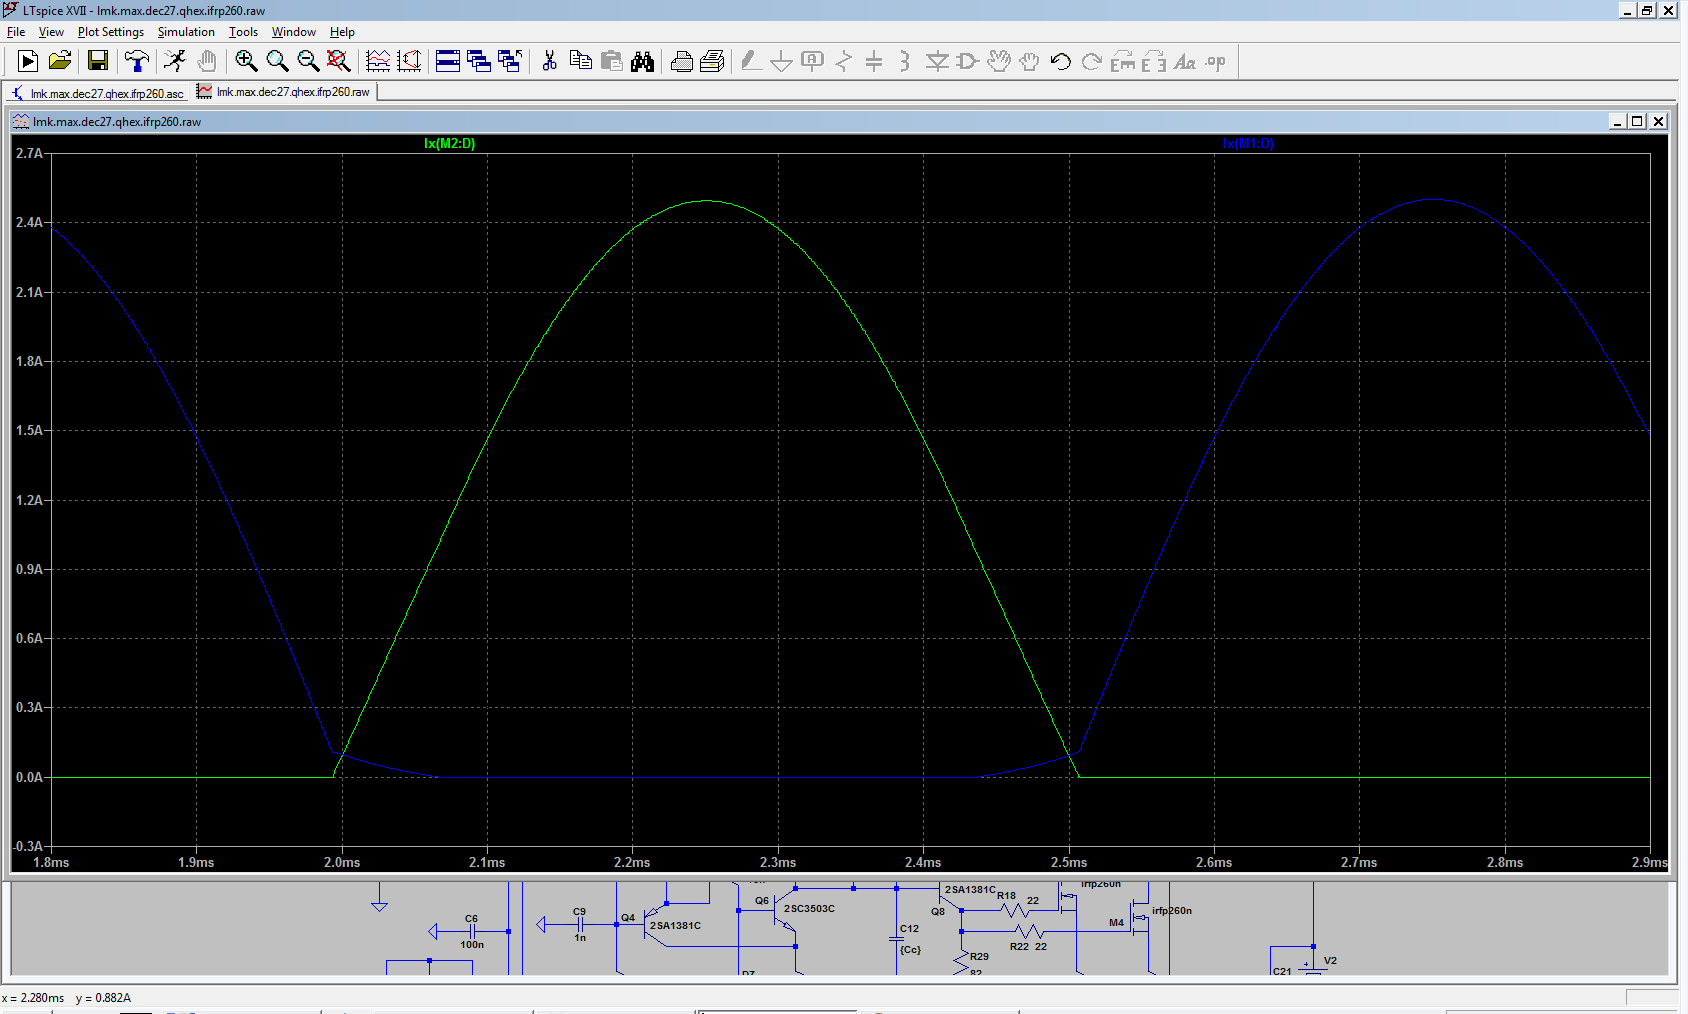Open the Help menu
This screenshot has width=1688, height=1014.
[x=342, y=32]
